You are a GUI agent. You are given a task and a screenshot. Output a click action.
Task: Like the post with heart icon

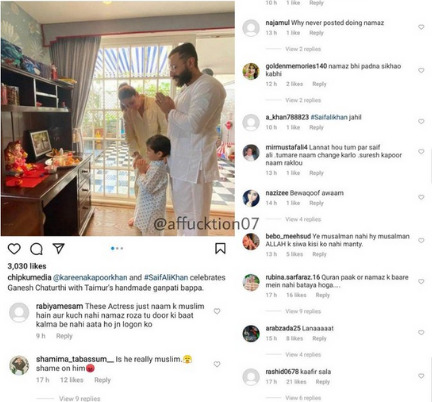coord(14,249)
